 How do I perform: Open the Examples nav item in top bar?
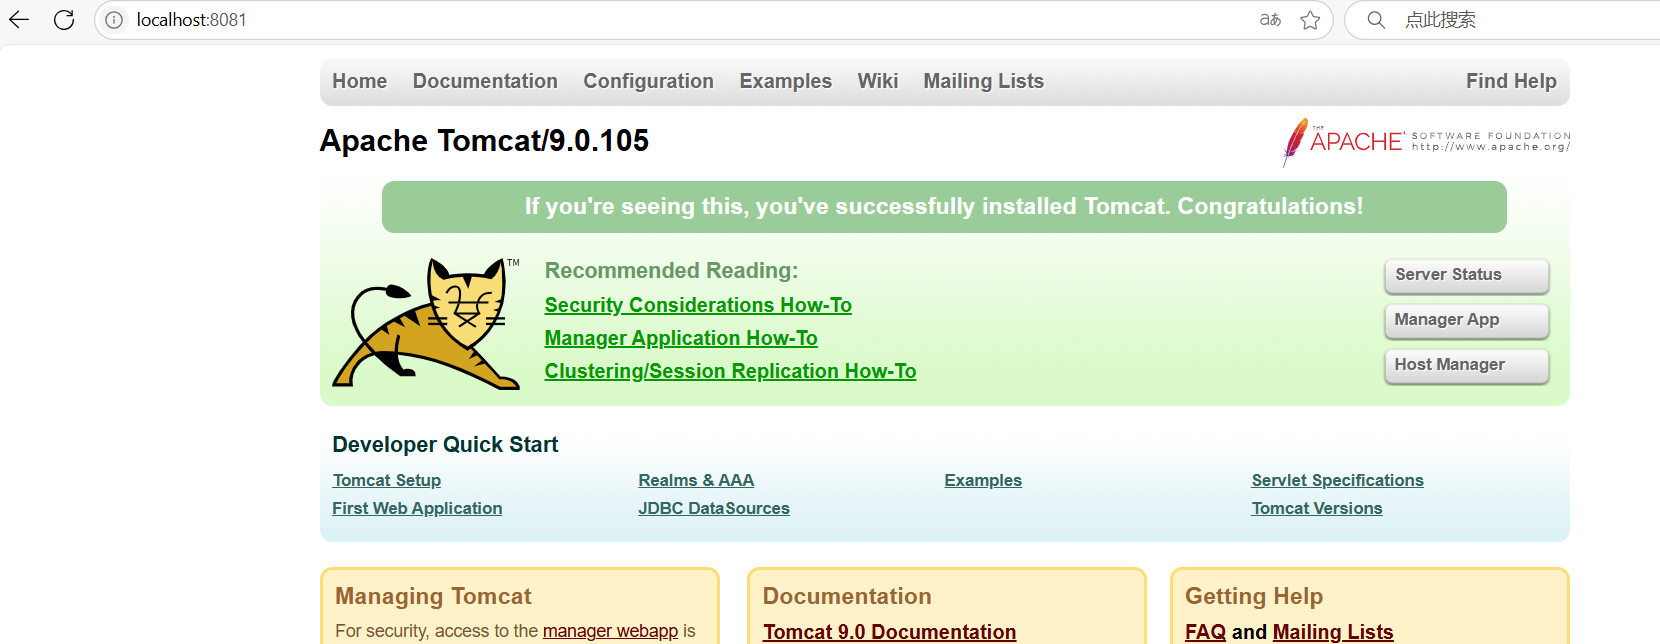[785, 81]
